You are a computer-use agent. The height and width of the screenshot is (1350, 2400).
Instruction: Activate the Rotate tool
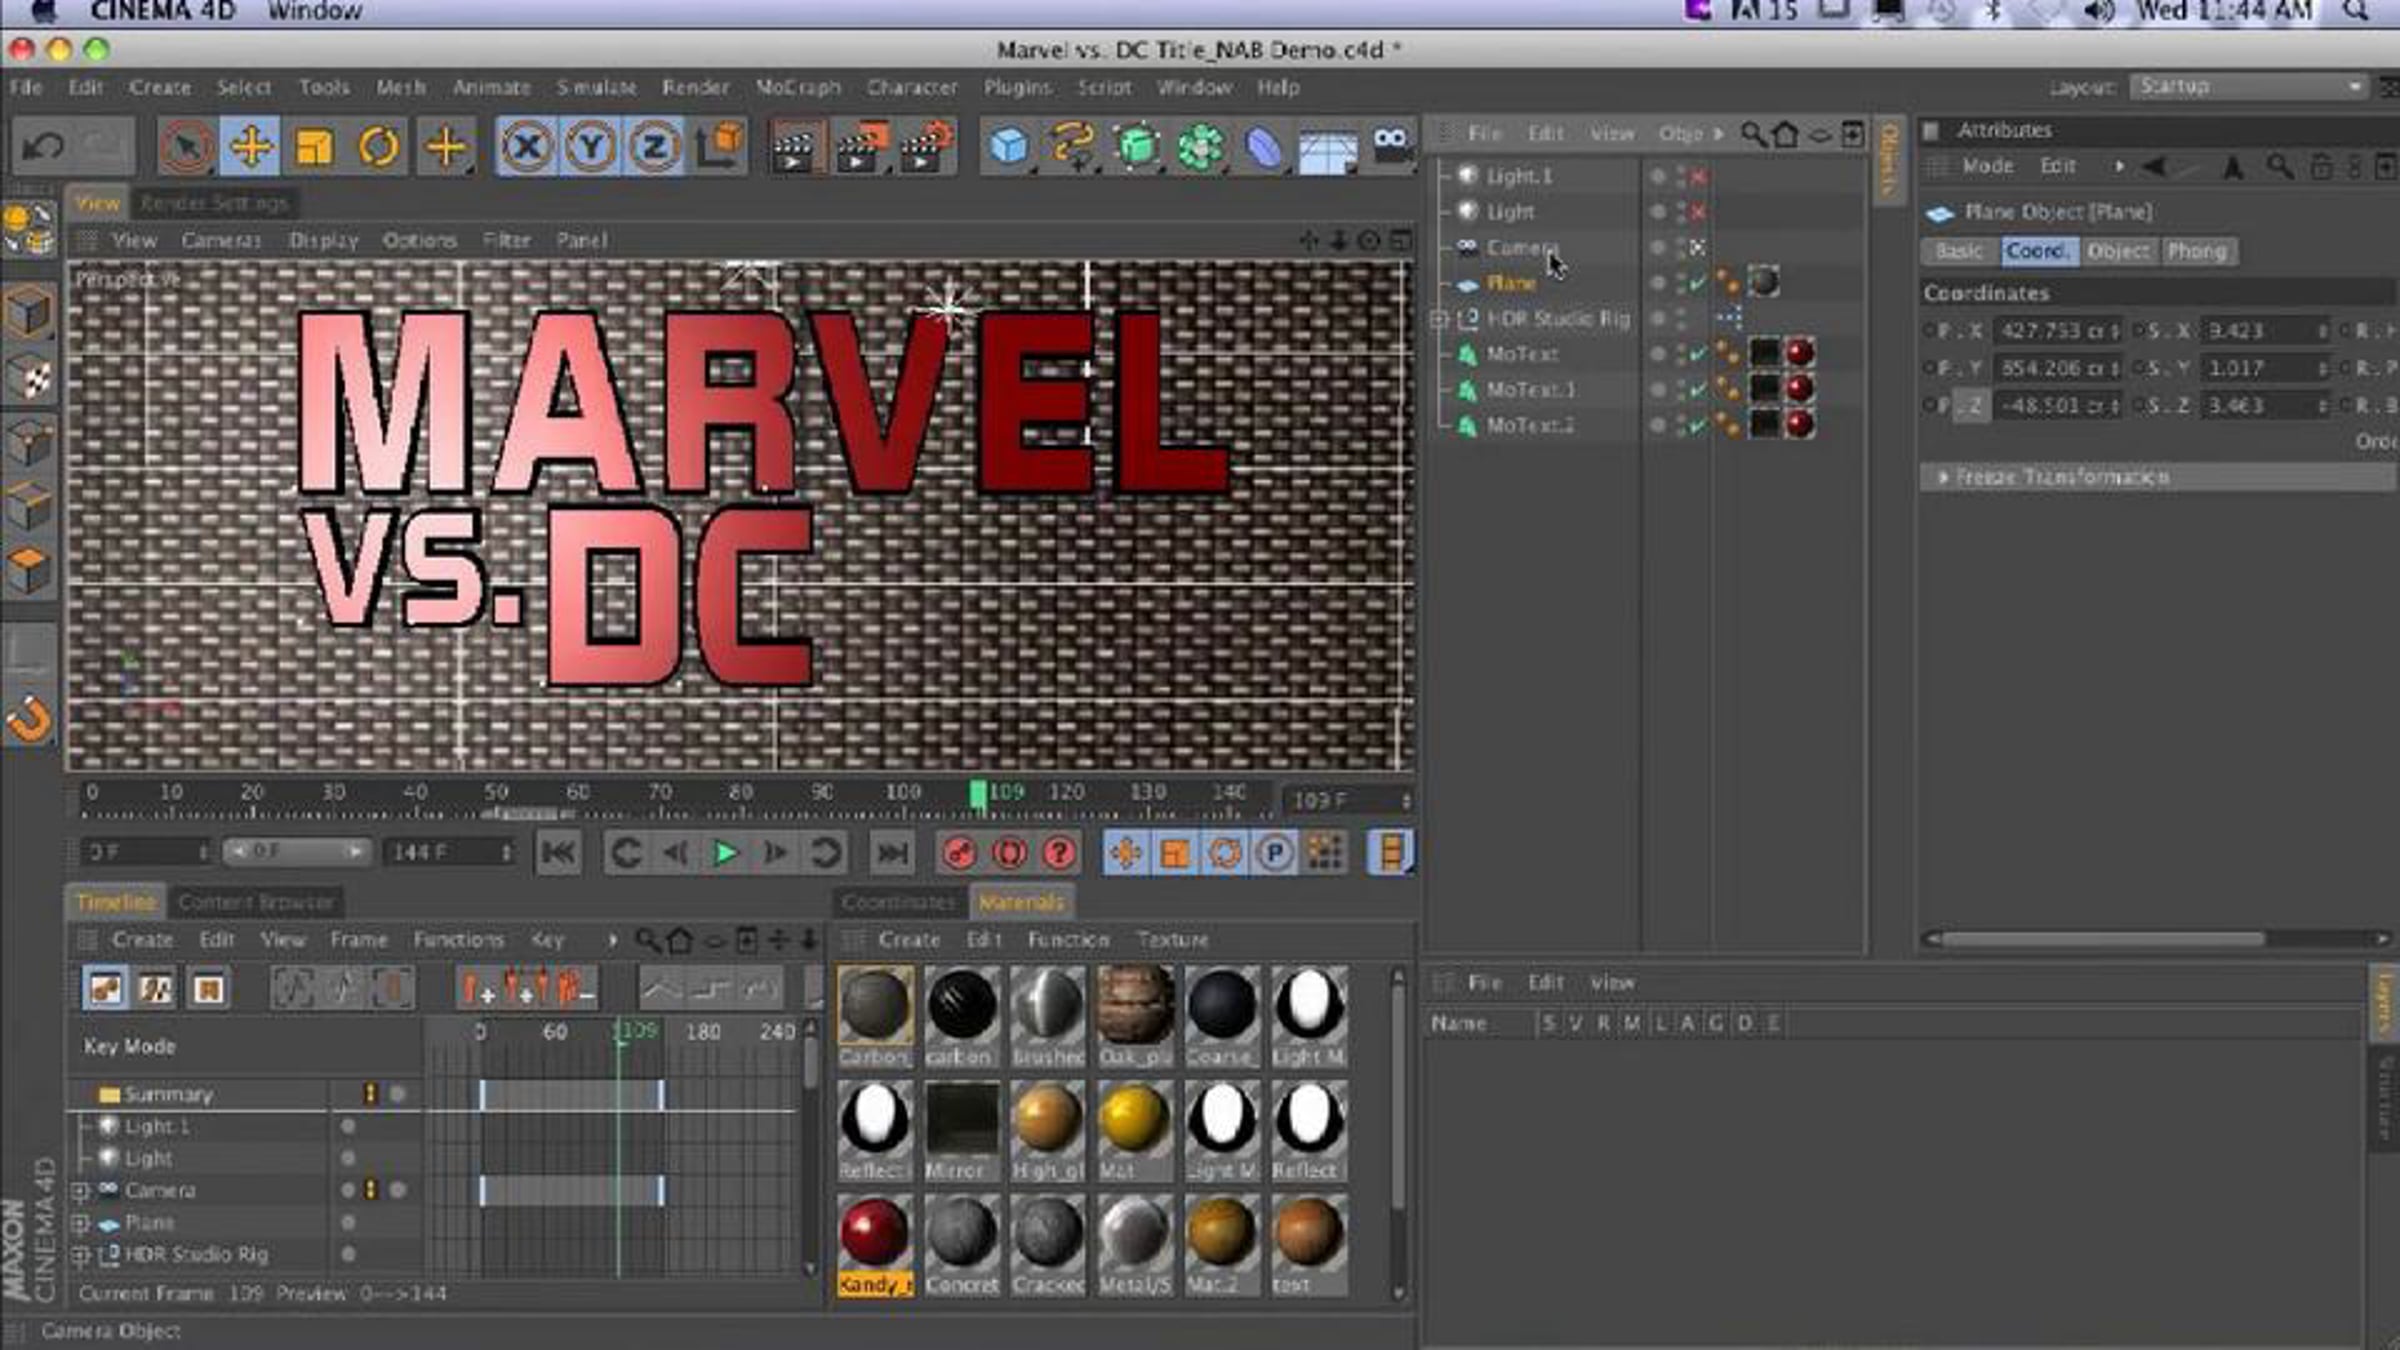click(378, 147)
